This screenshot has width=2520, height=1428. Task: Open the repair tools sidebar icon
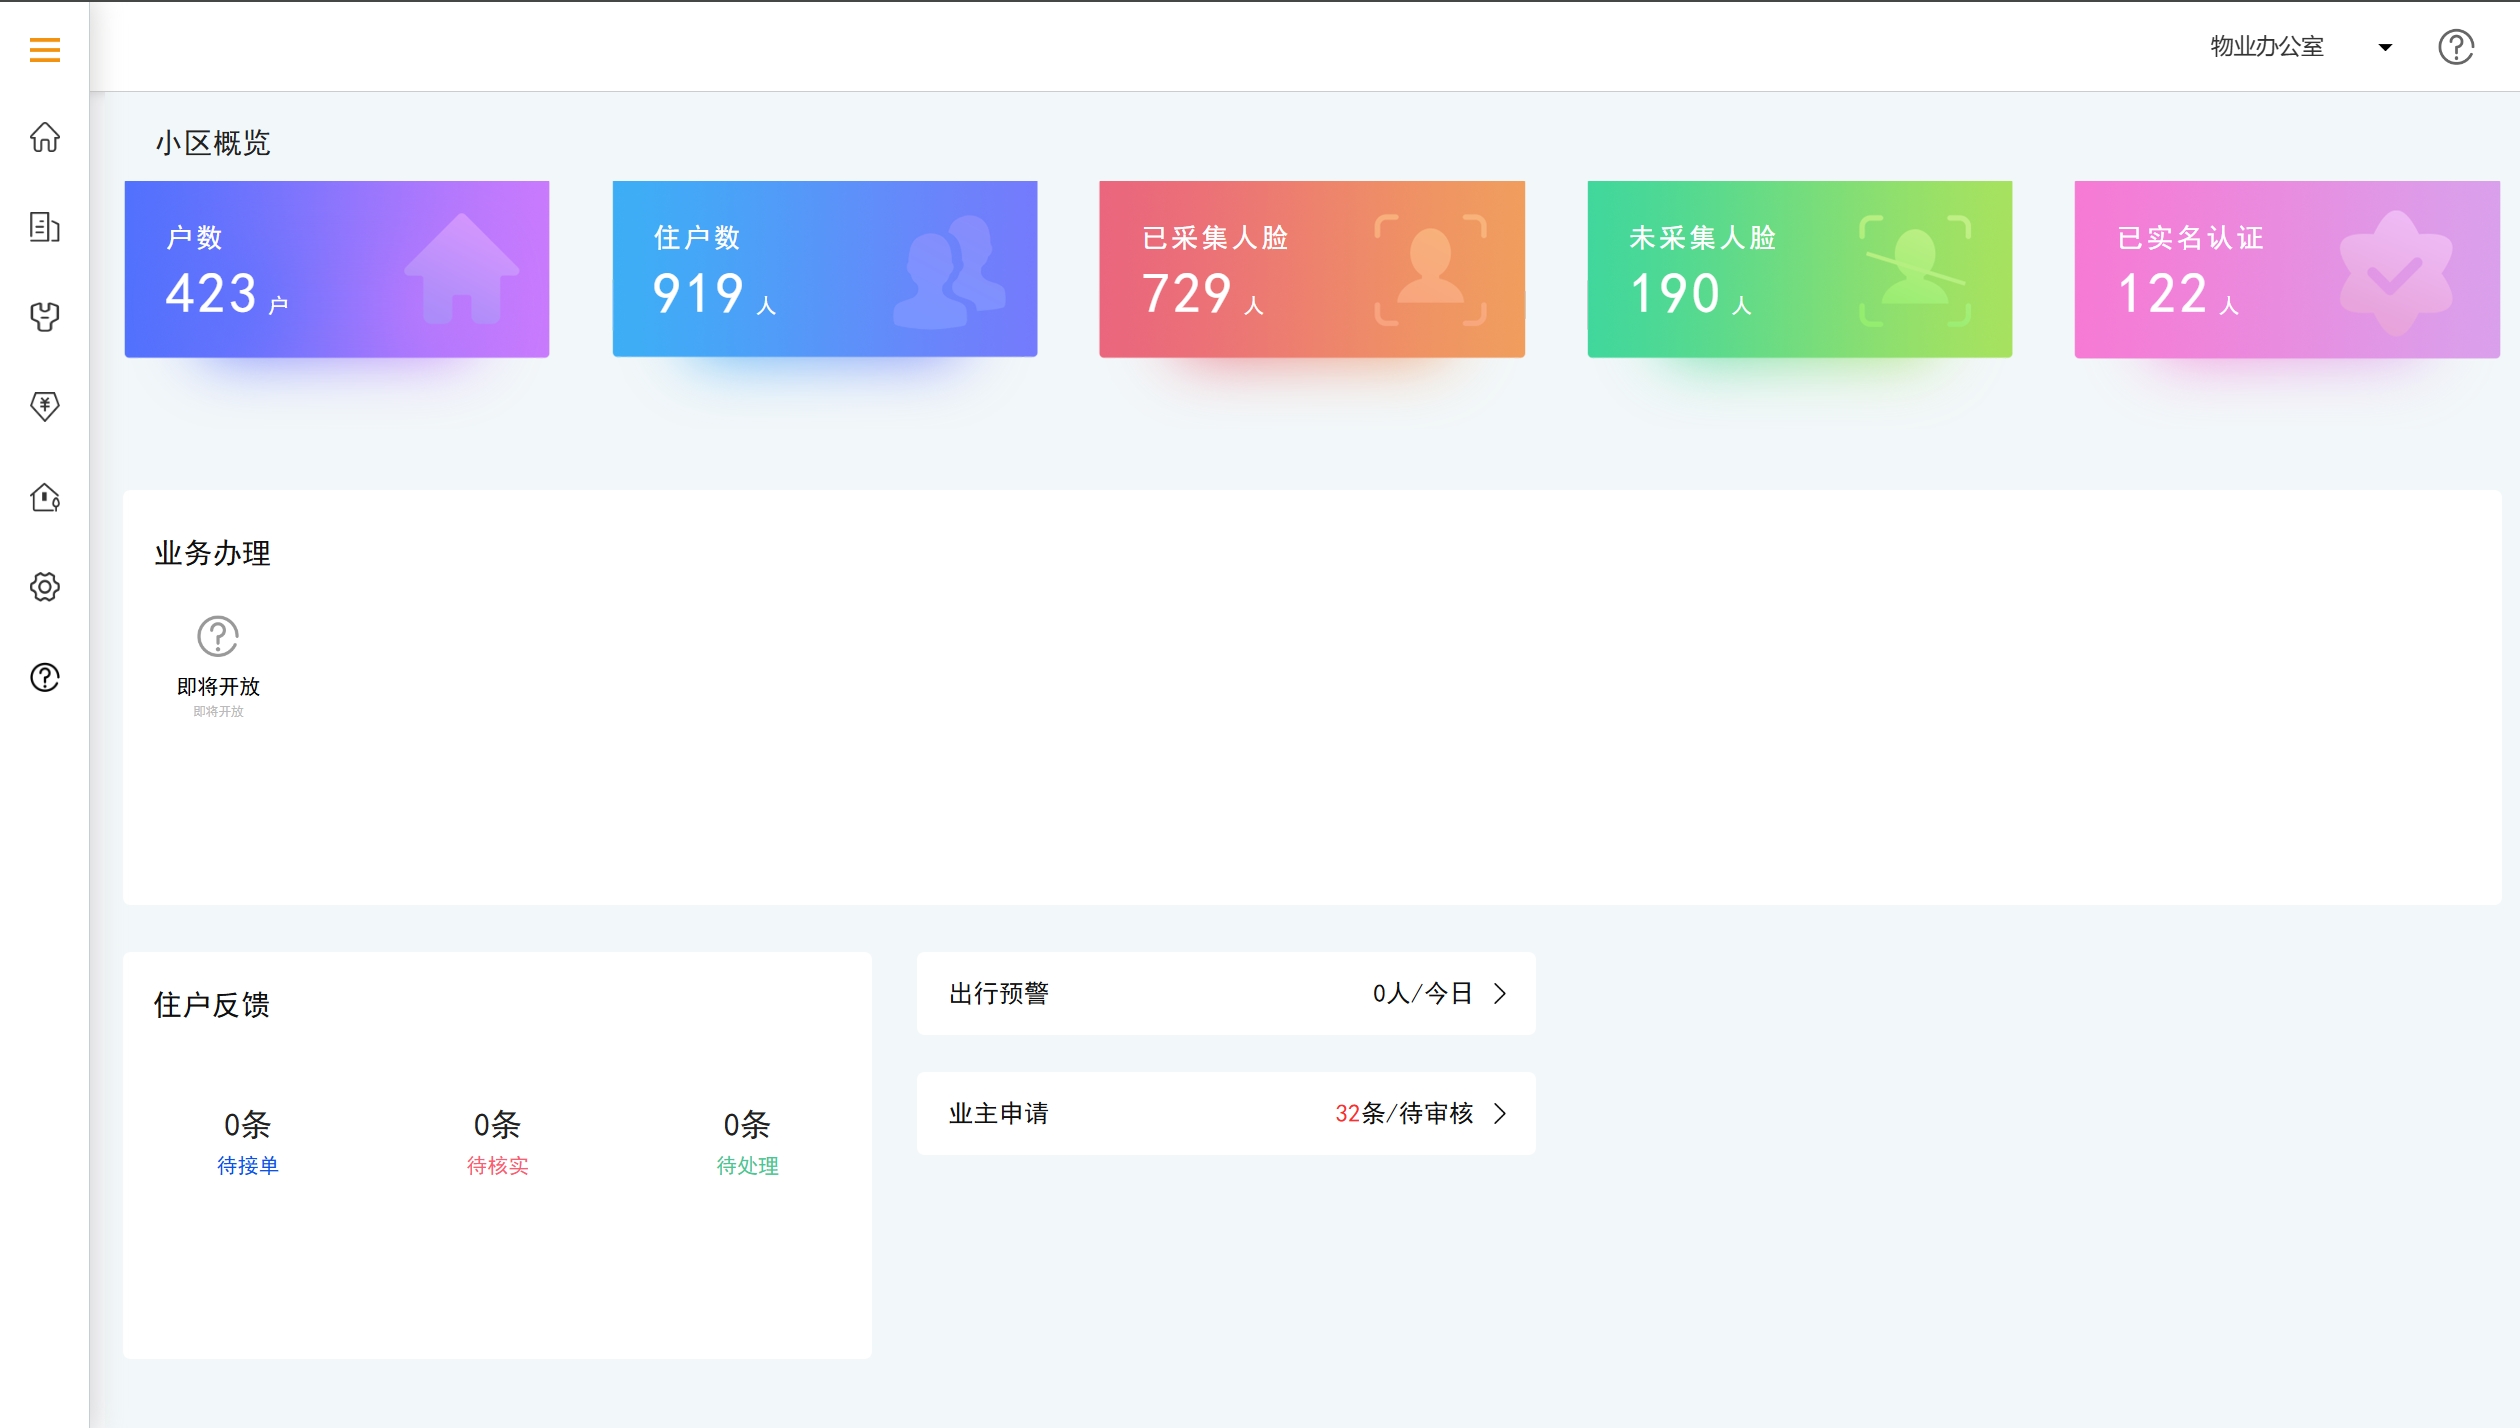45,317
